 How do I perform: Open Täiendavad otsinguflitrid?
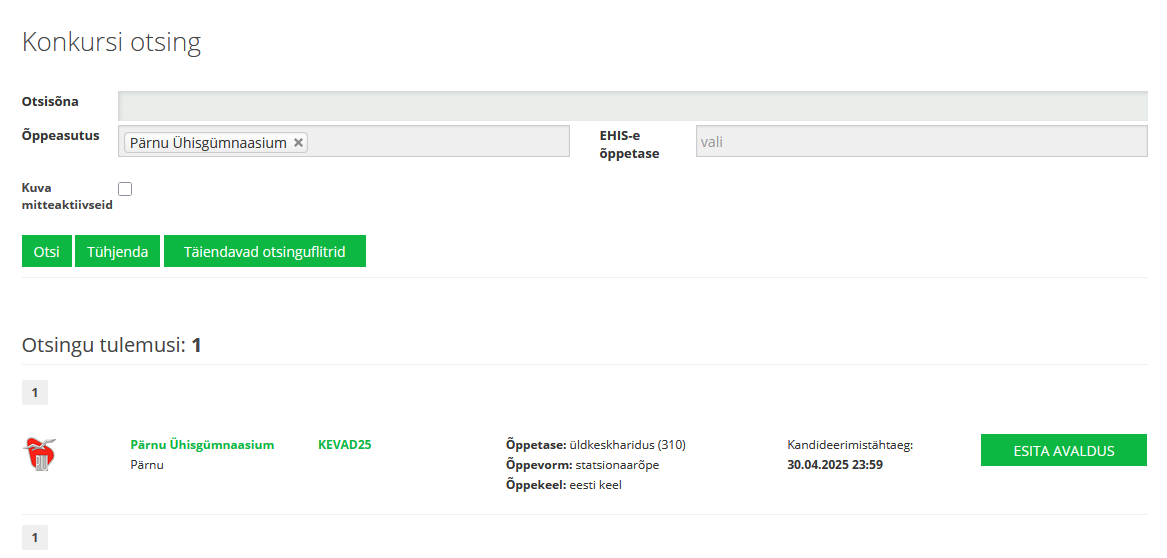click(x=265, y=252)
